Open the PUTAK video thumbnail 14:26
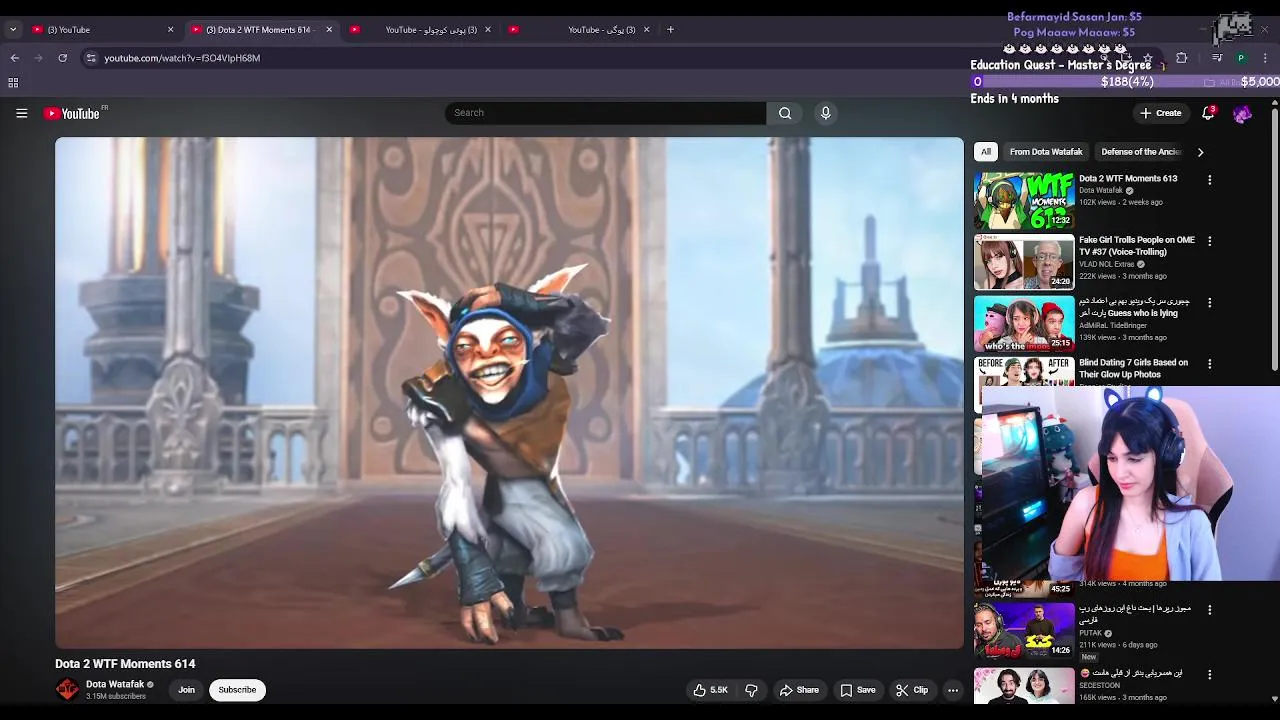This screenshot has height=720, width=1280. click(x=1024, y=629)
